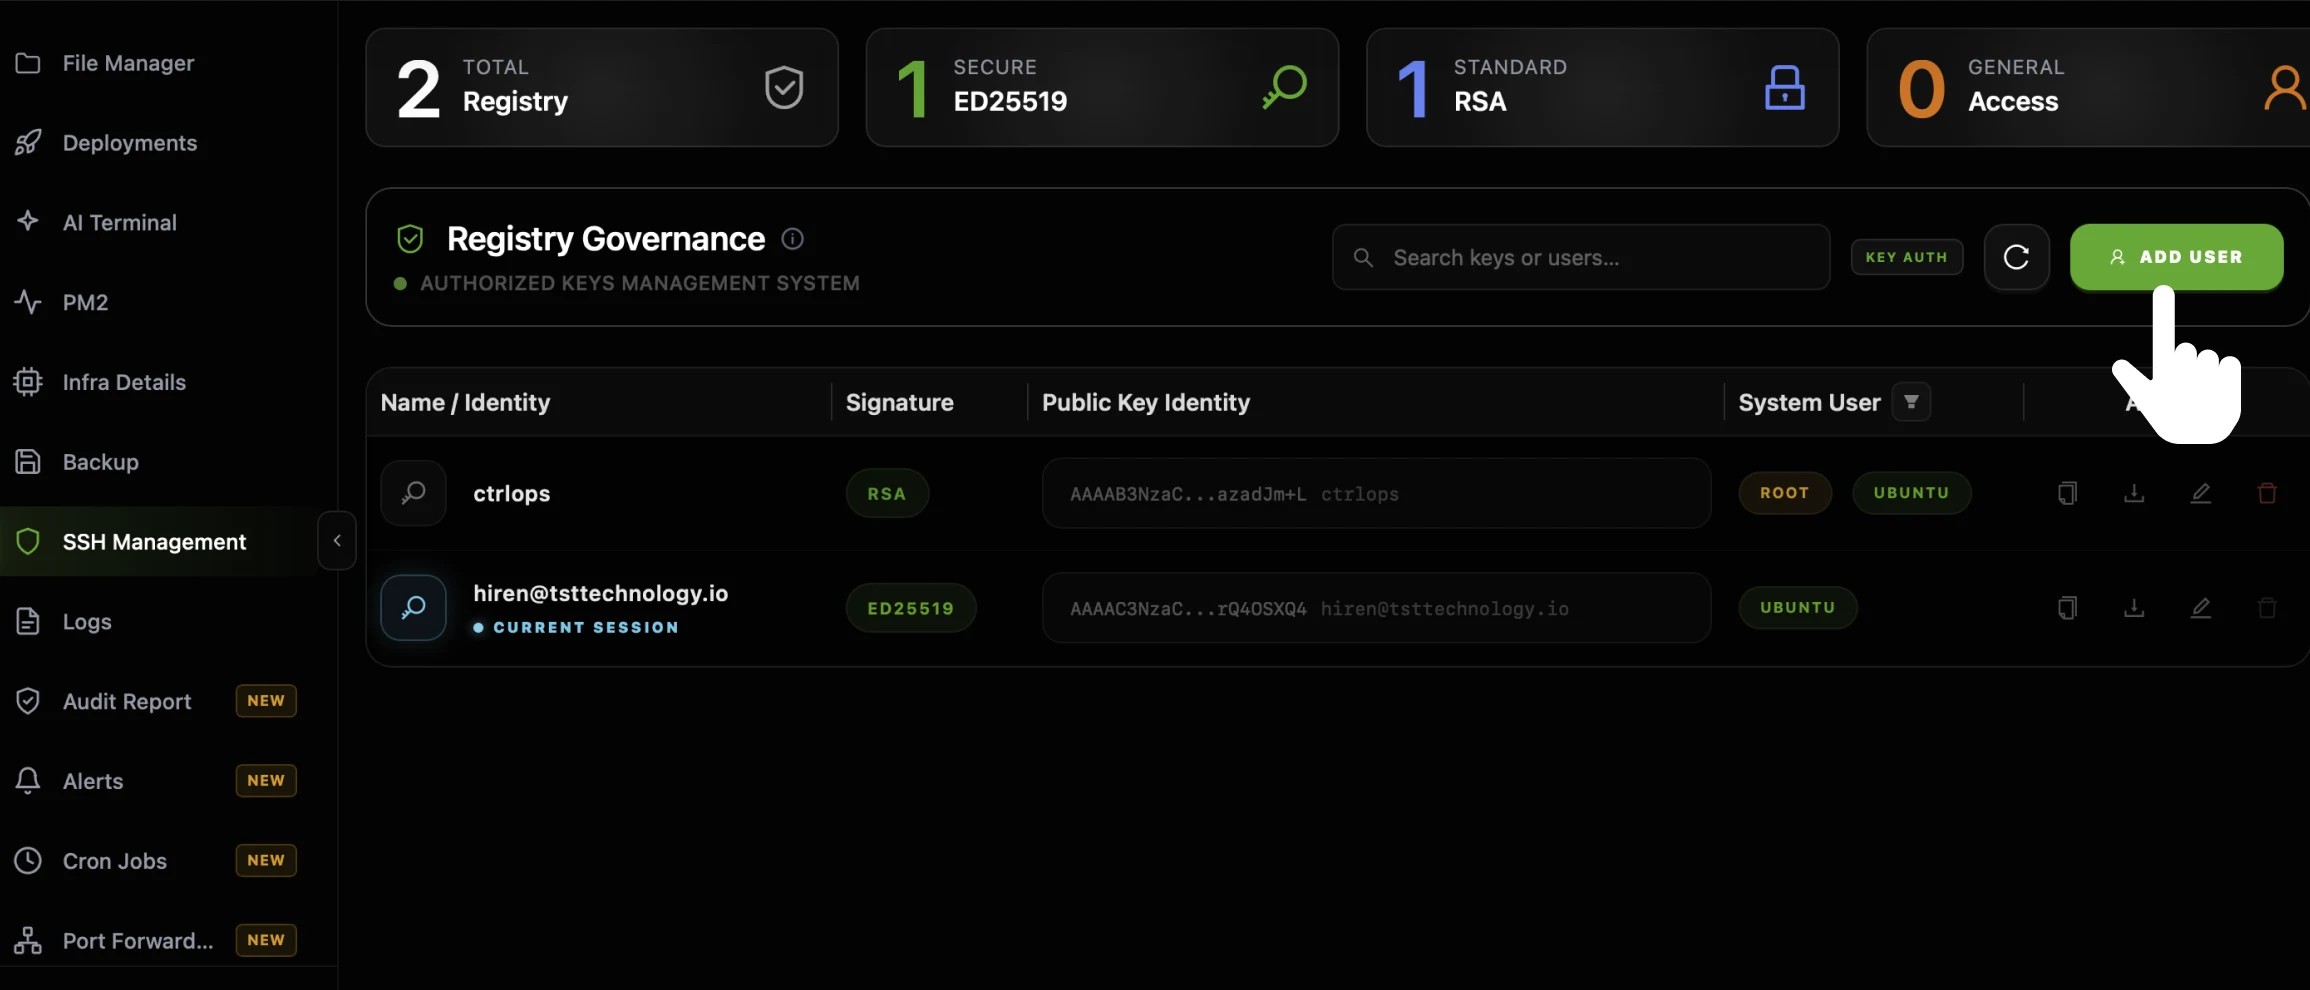Click the Infra Details chip icon

pos(28,382)
